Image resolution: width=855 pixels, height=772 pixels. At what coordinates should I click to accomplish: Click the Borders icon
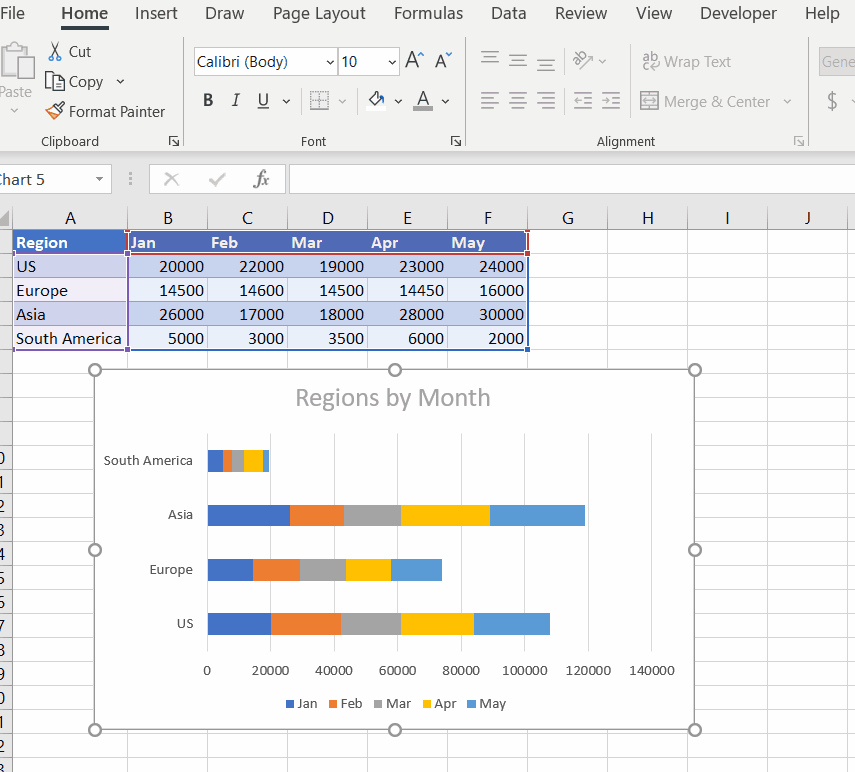[x=319, y=100]
